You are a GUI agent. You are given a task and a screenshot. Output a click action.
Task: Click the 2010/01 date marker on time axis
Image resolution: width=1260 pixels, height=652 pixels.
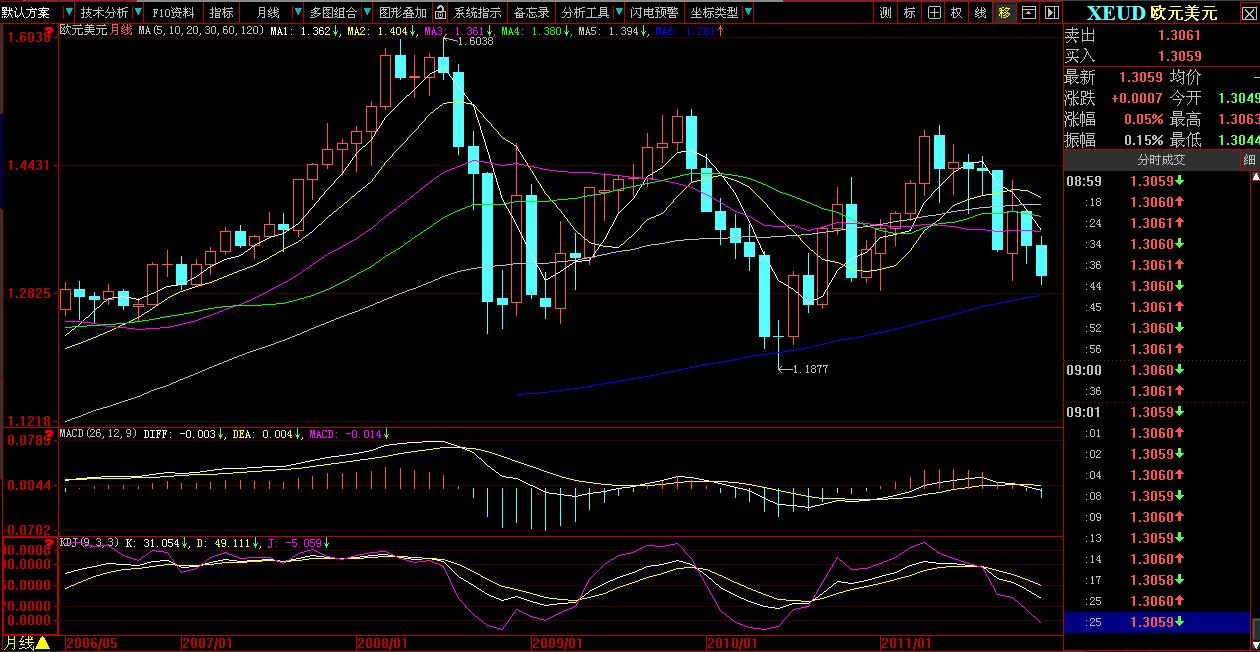point(731,642)
